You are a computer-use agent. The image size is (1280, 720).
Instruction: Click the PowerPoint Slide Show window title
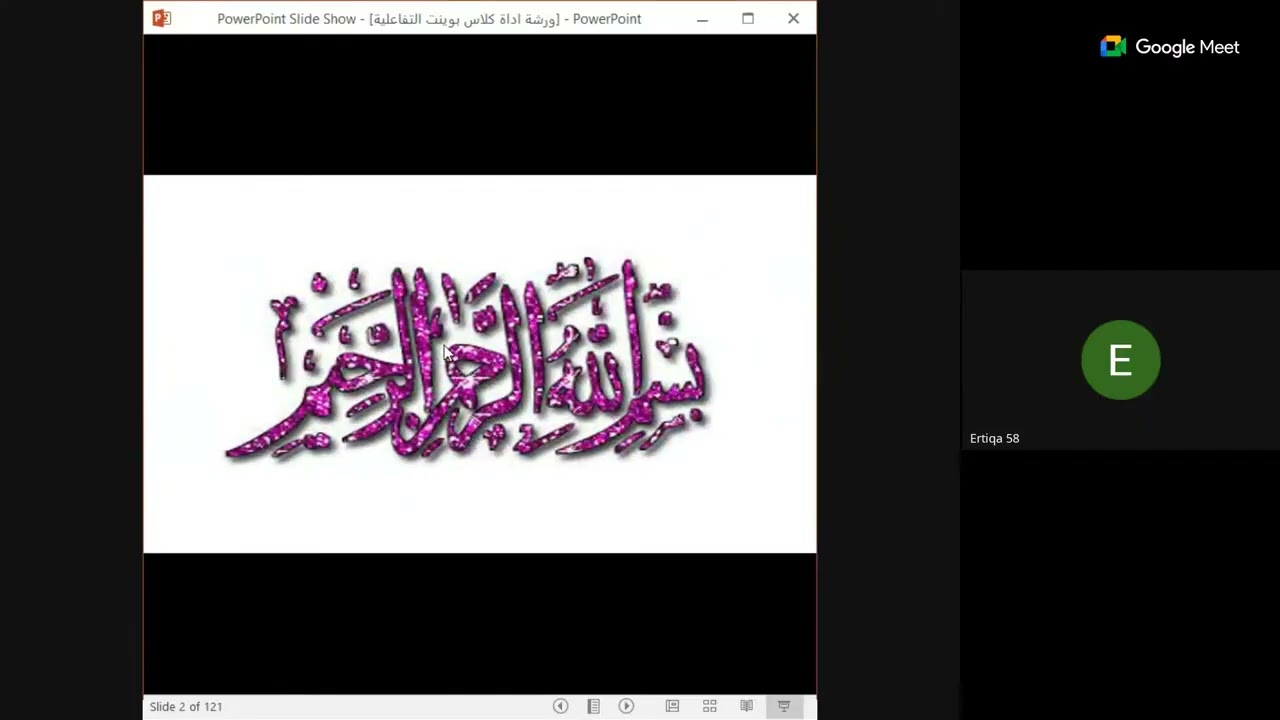click(x=429, y=19)
